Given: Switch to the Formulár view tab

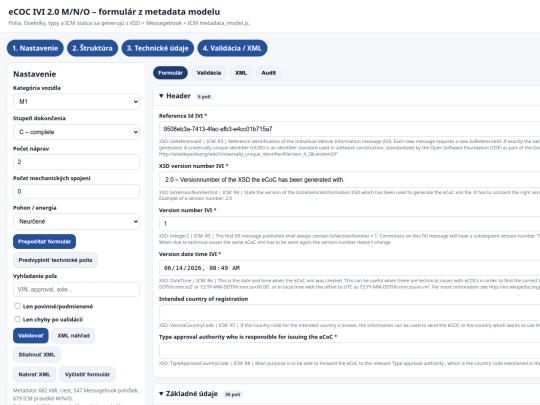Looking at the screenshot, I should (x=170, y=73).
